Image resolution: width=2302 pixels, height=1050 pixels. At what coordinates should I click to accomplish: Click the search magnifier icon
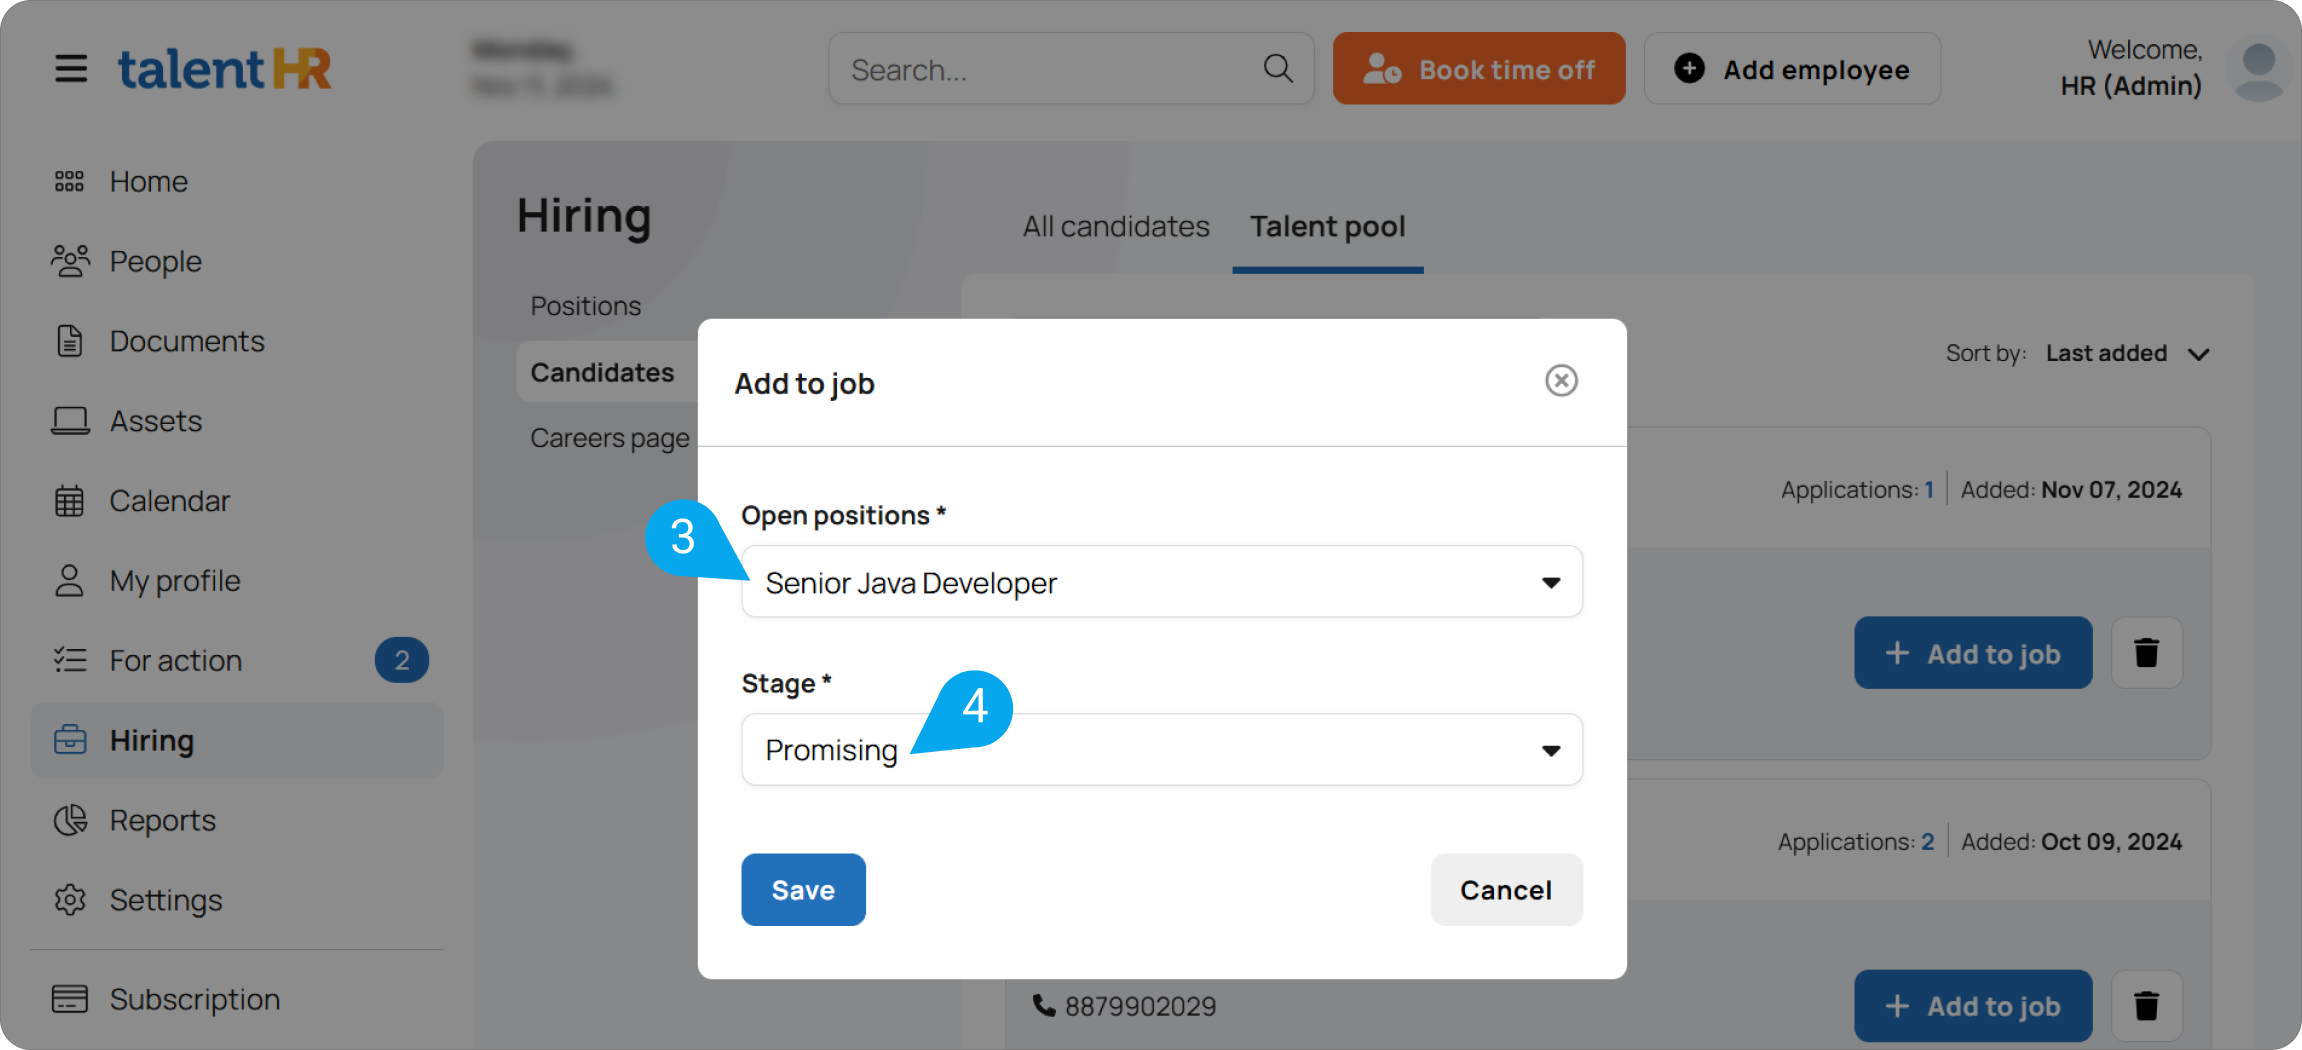coord(1278,69)
